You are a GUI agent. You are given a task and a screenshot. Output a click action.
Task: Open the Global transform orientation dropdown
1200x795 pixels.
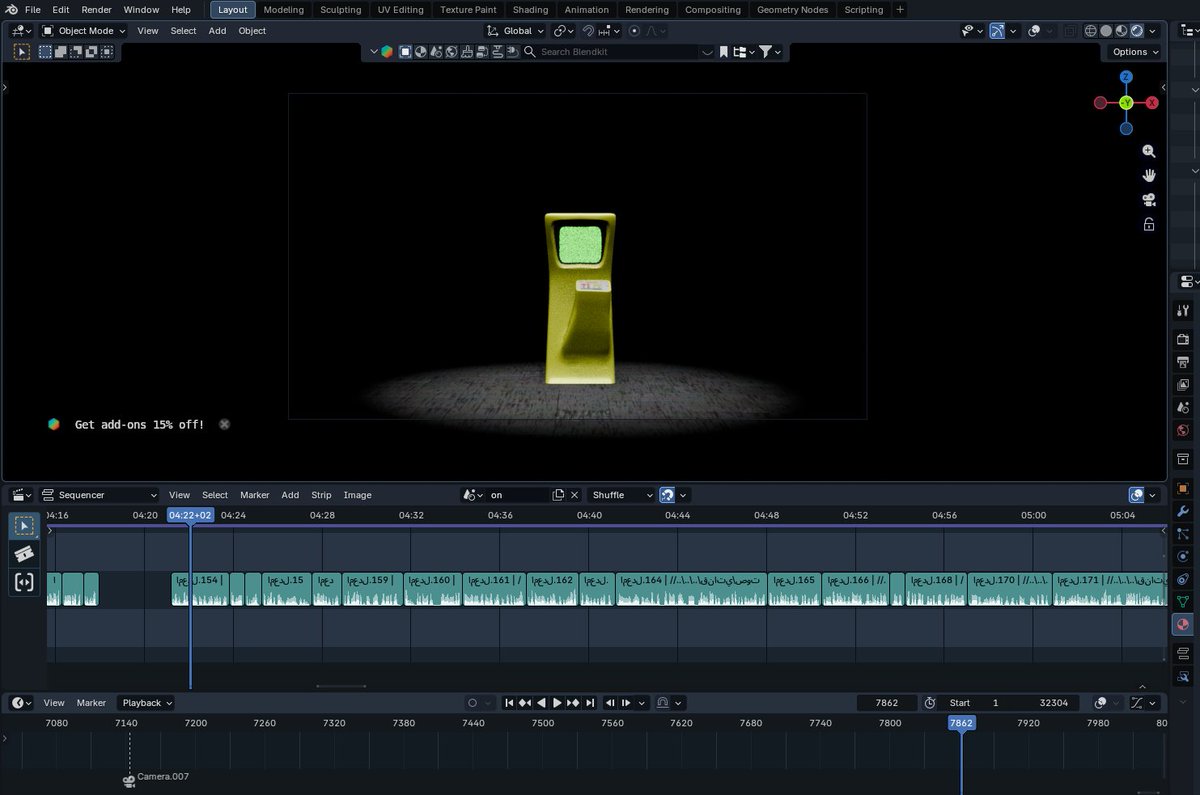[516, 31]
